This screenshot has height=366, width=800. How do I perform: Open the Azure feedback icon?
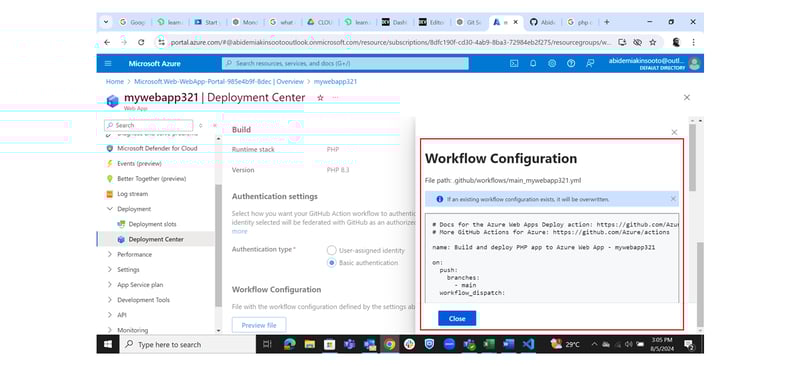coord(590,64)
